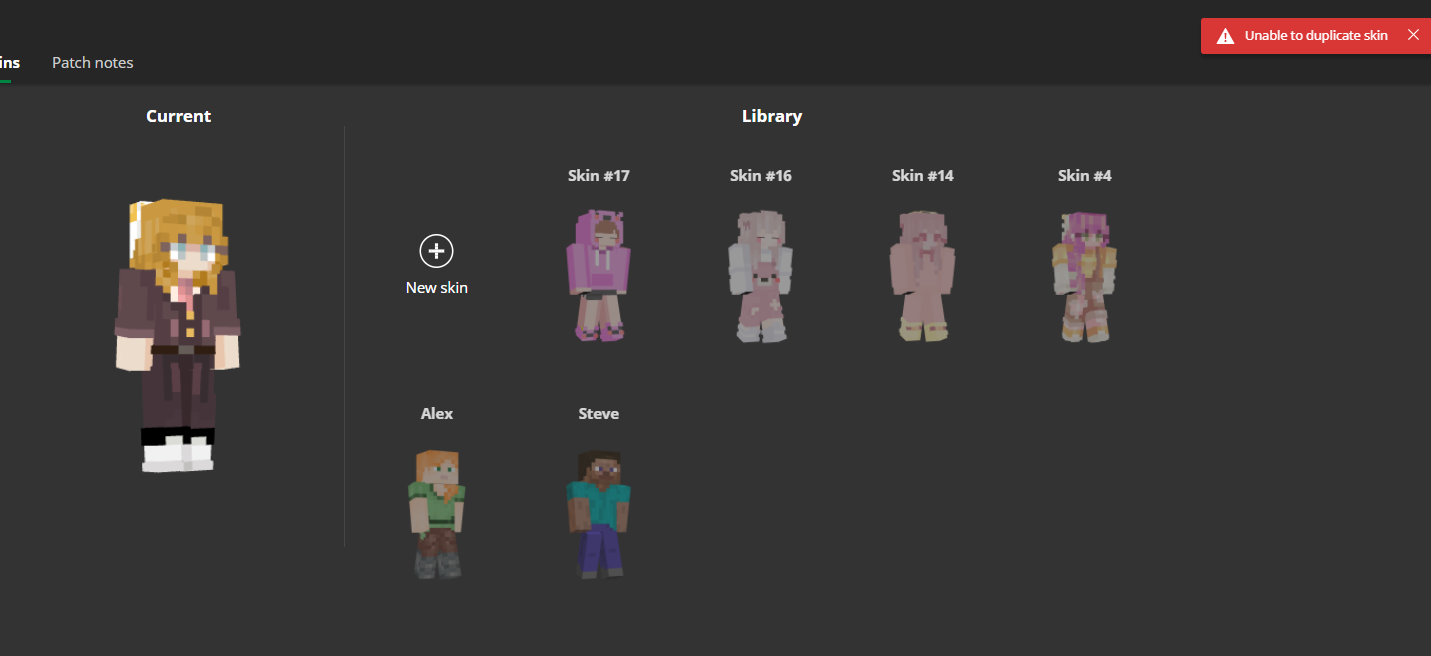Click the warning triangle icon in the error toast
This screenshot has height=656, width=1431.
(1225, 36)
